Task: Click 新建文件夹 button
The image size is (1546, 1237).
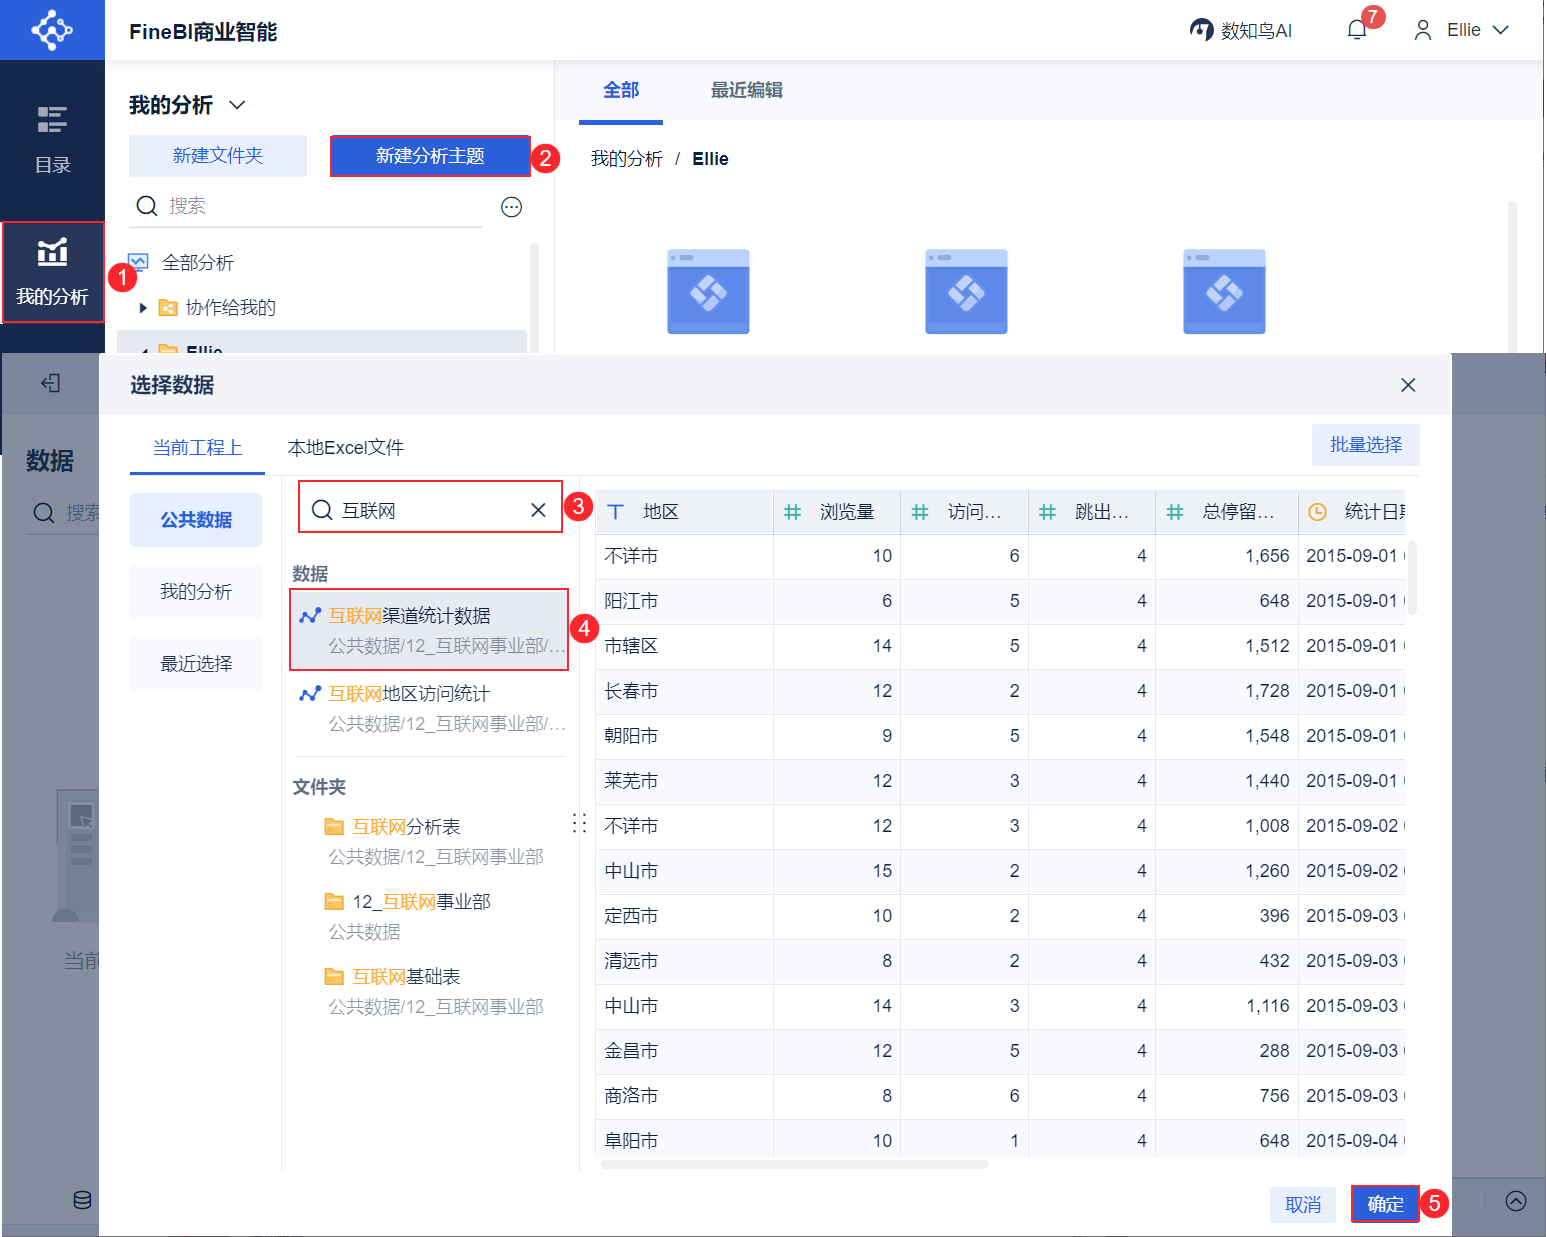Action: click(x=218, y=156)
